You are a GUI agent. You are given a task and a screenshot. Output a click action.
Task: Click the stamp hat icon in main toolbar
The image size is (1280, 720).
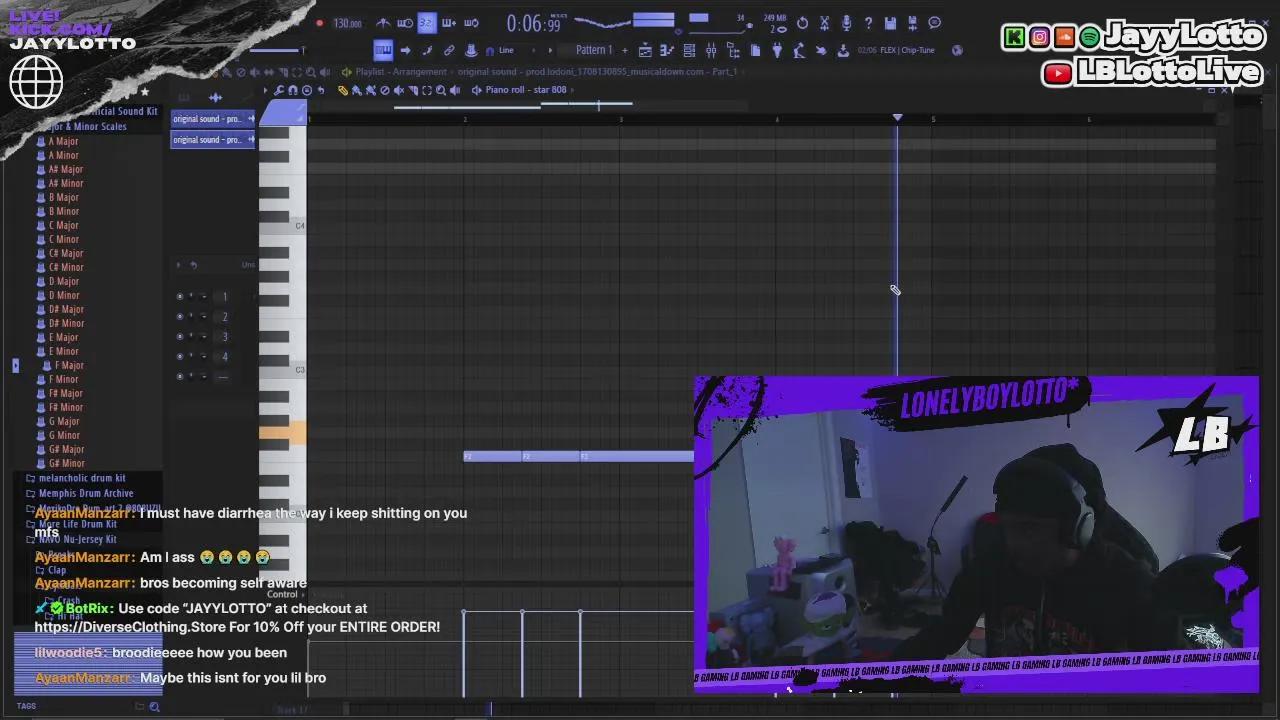(x=471, y=50)
